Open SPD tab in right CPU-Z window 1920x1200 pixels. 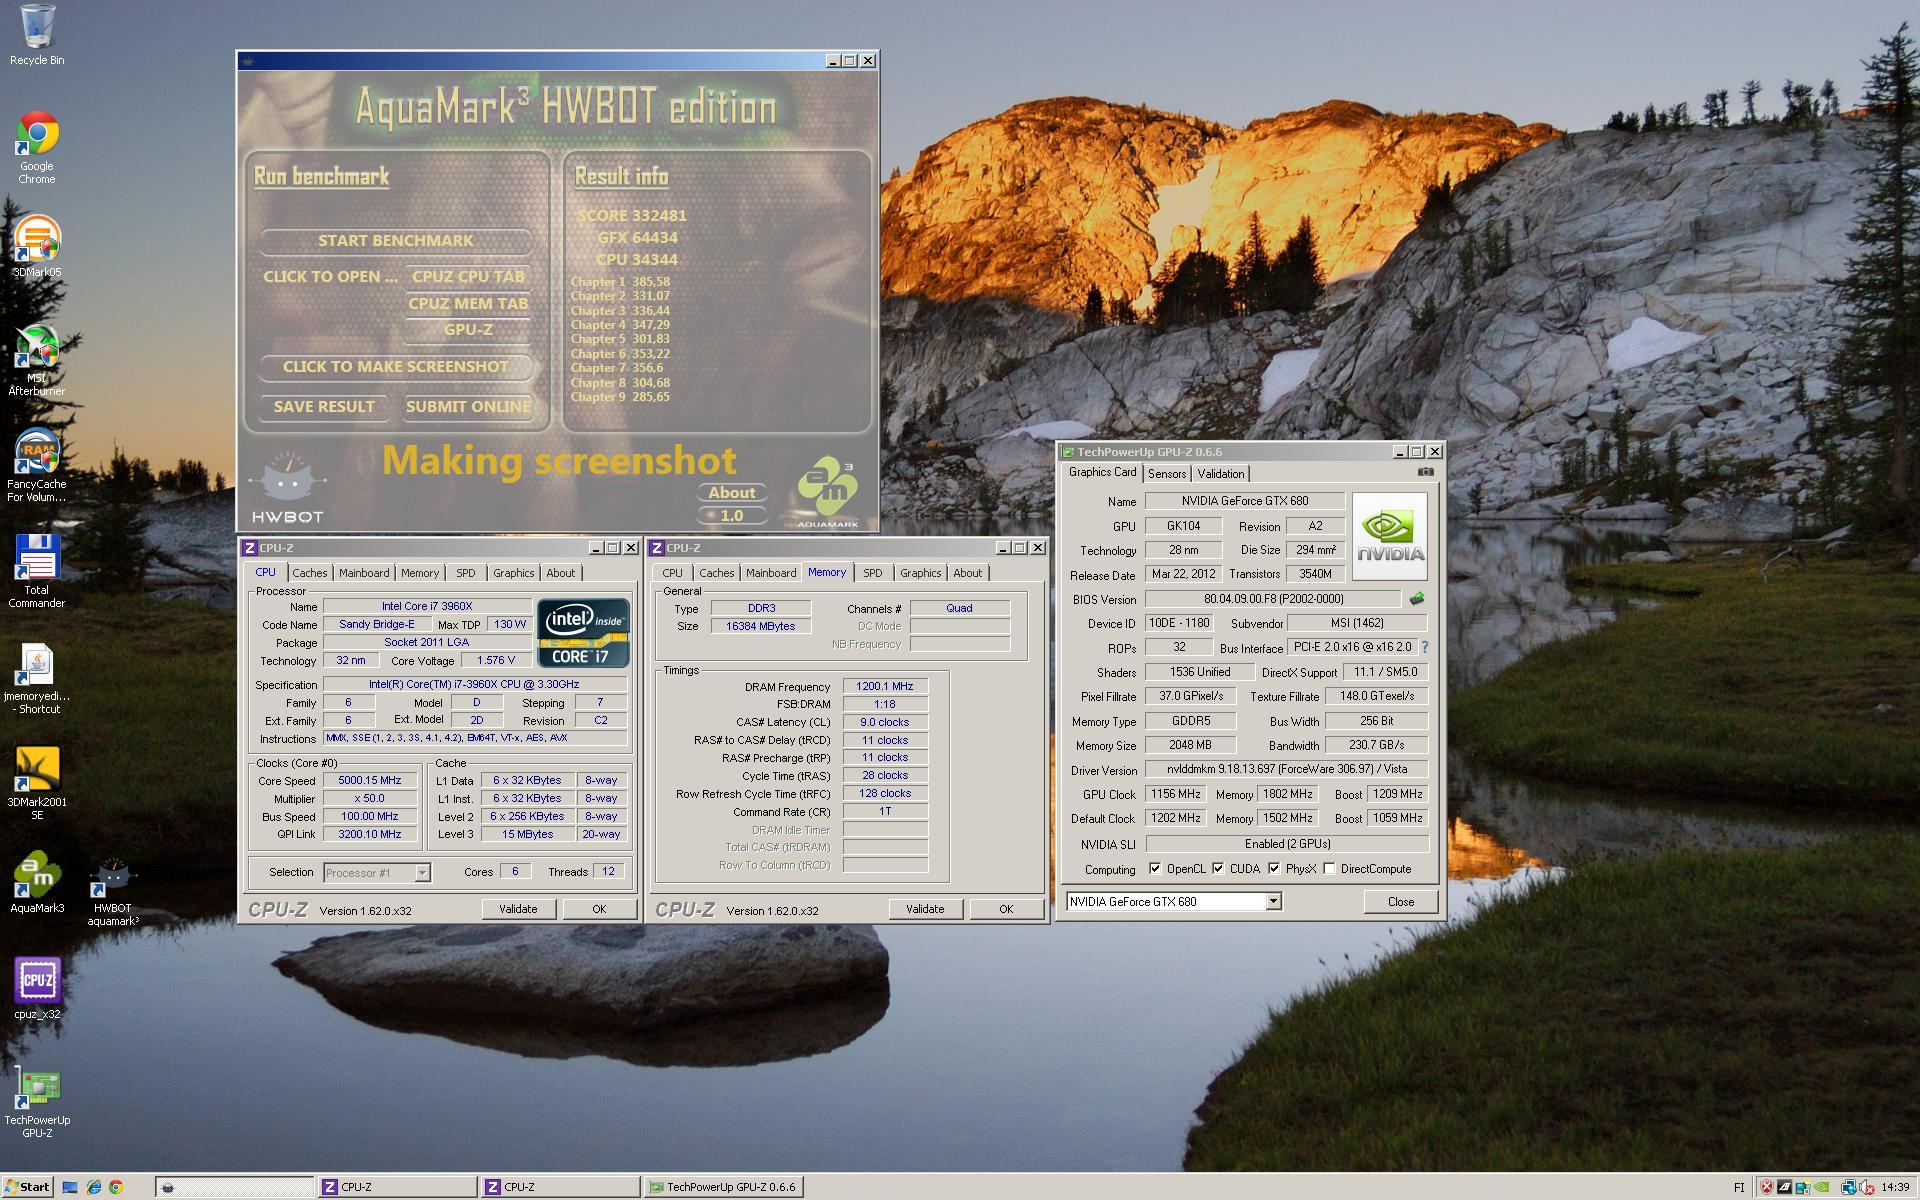click(873, 573)
